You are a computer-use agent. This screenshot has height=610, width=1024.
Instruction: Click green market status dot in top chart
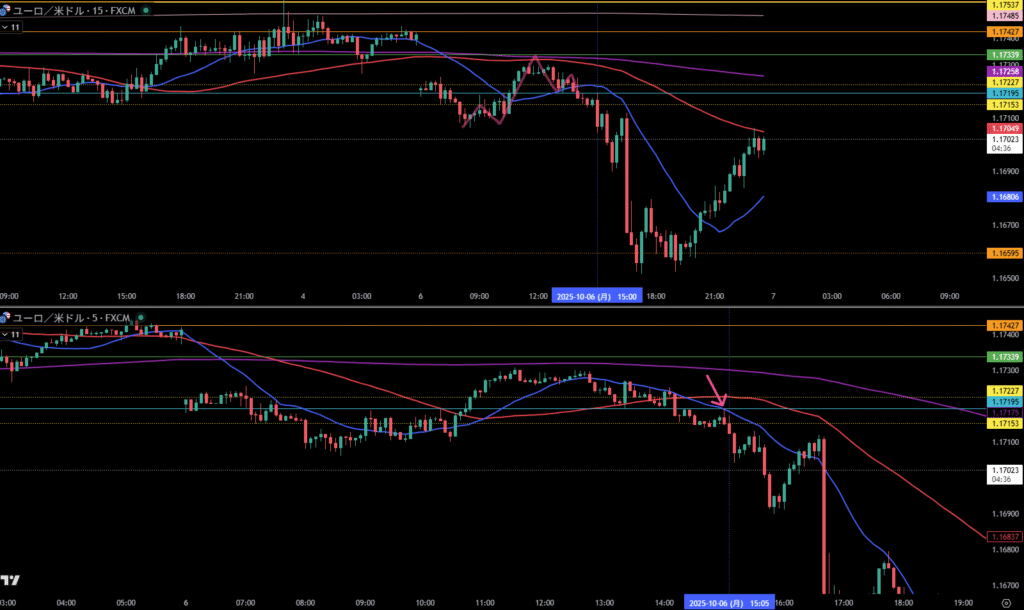pos(147,12)
